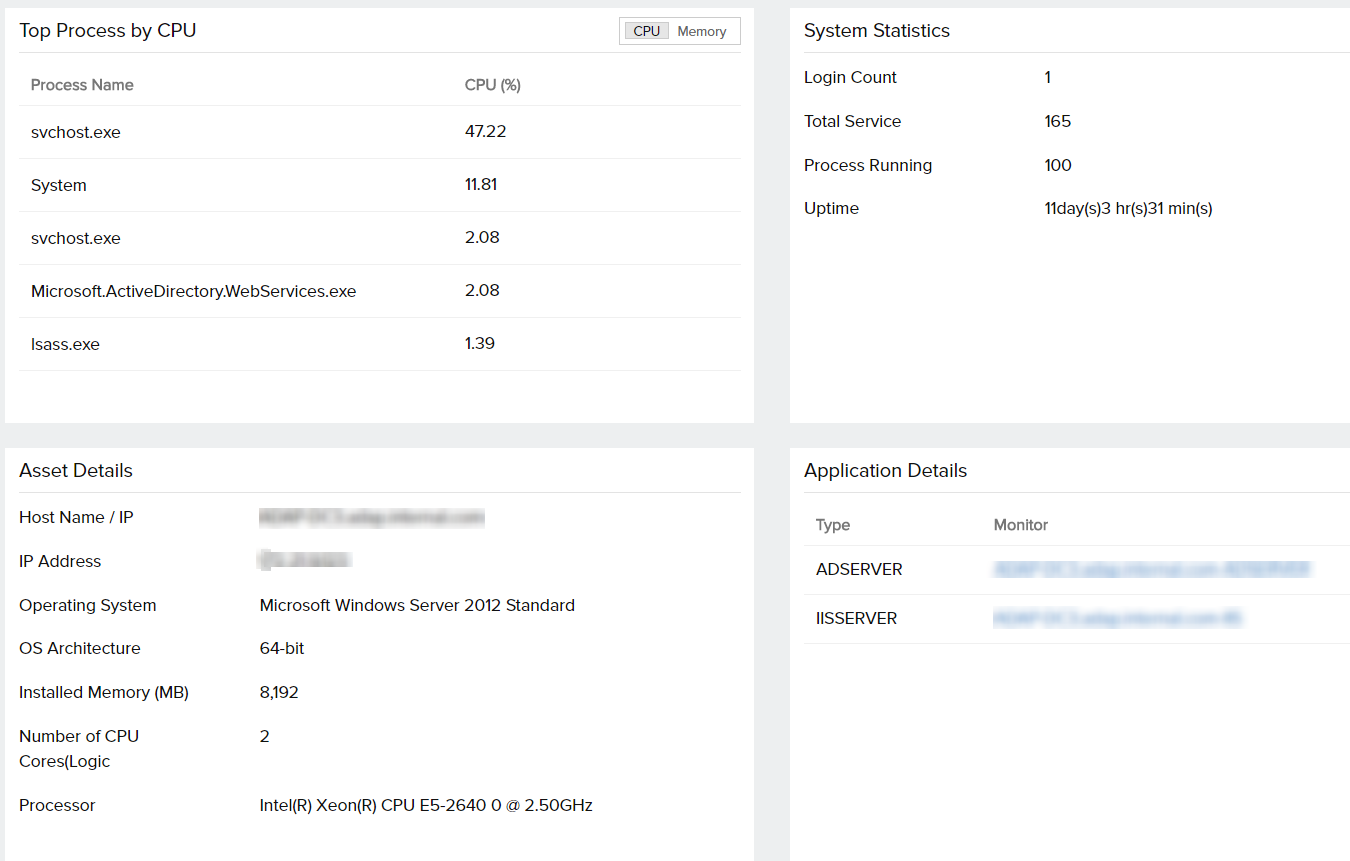Select the Top Process by CPU panel title
Viewport: 1350px width, 861px height.
[107, 31]
